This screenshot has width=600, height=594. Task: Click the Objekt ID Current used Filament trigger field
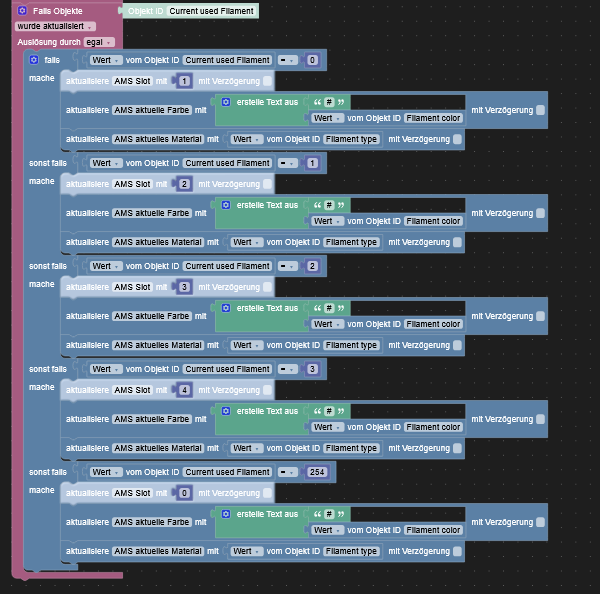pos(211,11)
